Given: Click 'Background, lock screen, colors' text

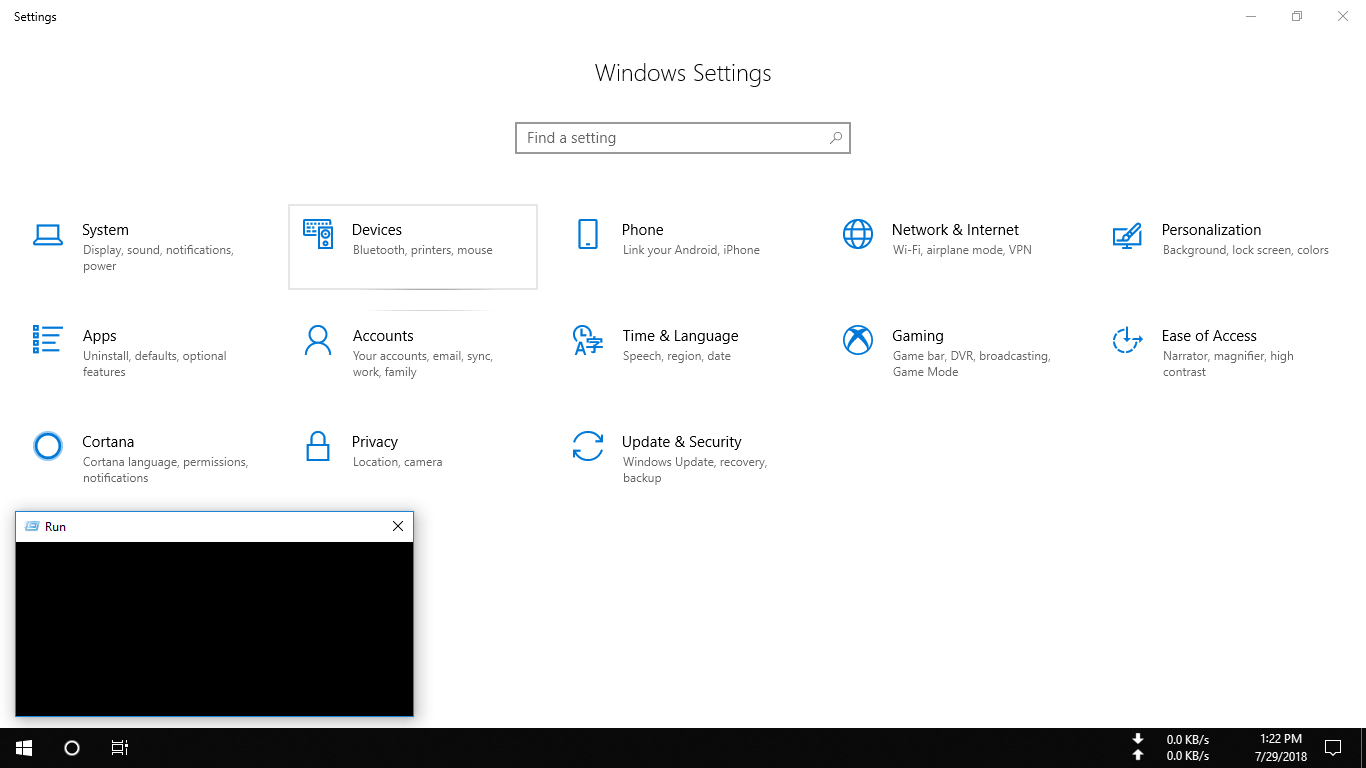Looking at the screenshot, I should point(1246,250).
